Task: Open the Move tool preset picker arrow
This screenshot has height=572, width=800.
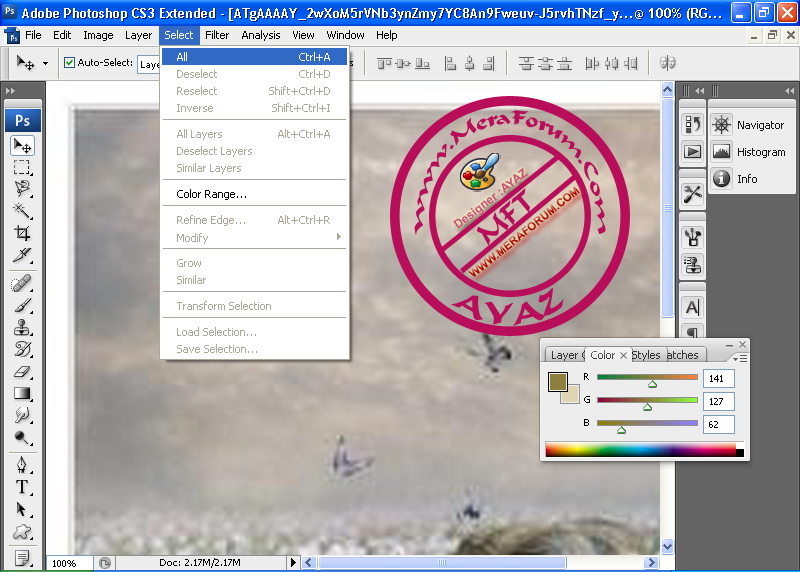Action: (45, 63)
